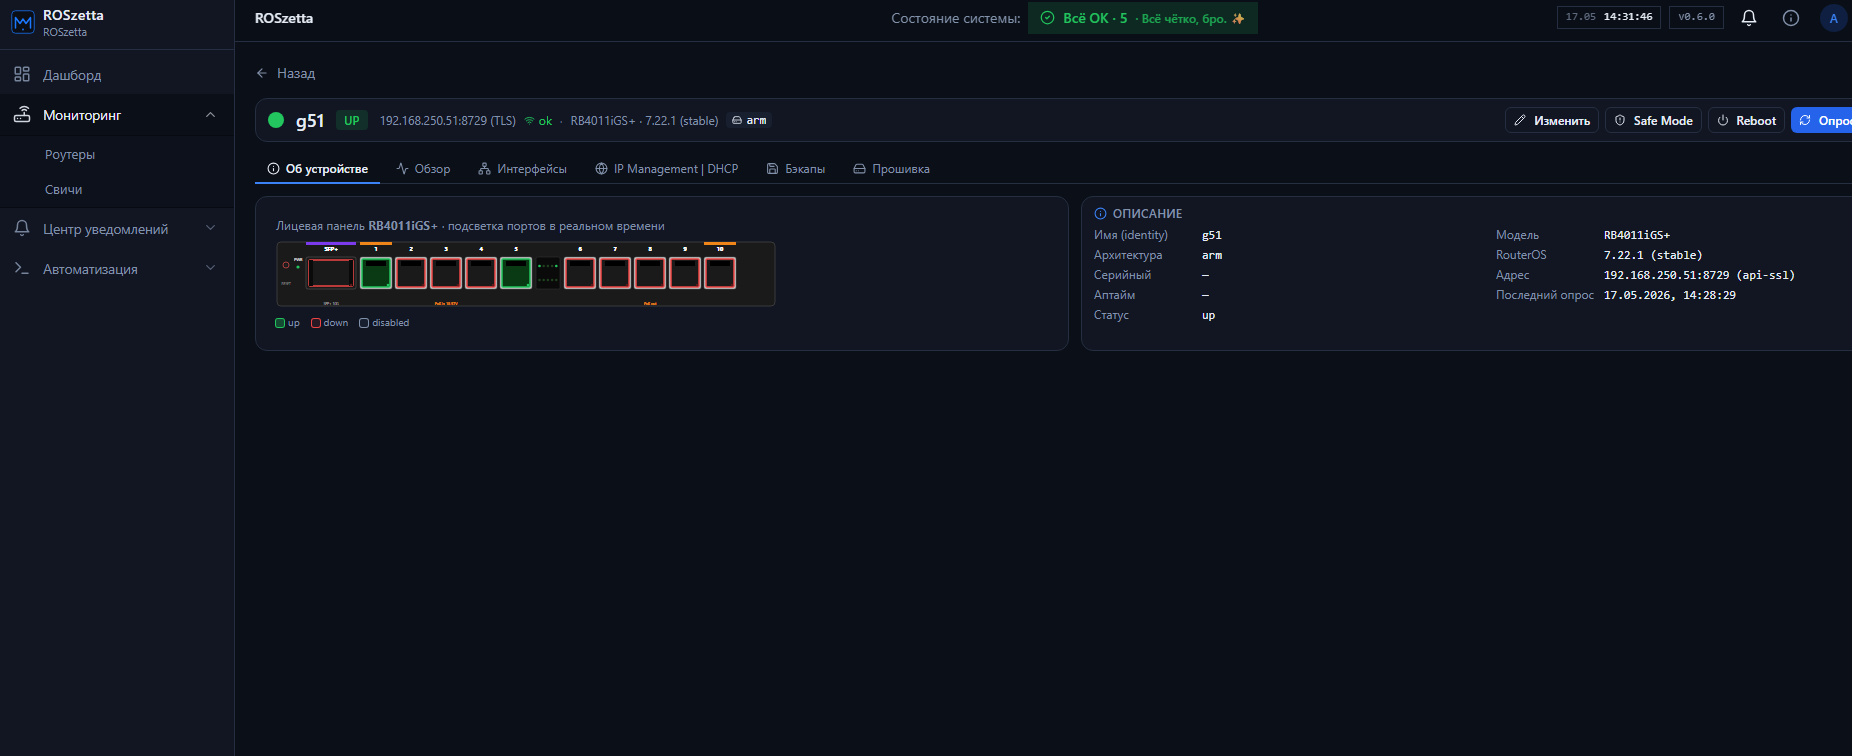Screen dimensions: 1852x756
Task: Click the Safe Mode button
Action: 1653,120
